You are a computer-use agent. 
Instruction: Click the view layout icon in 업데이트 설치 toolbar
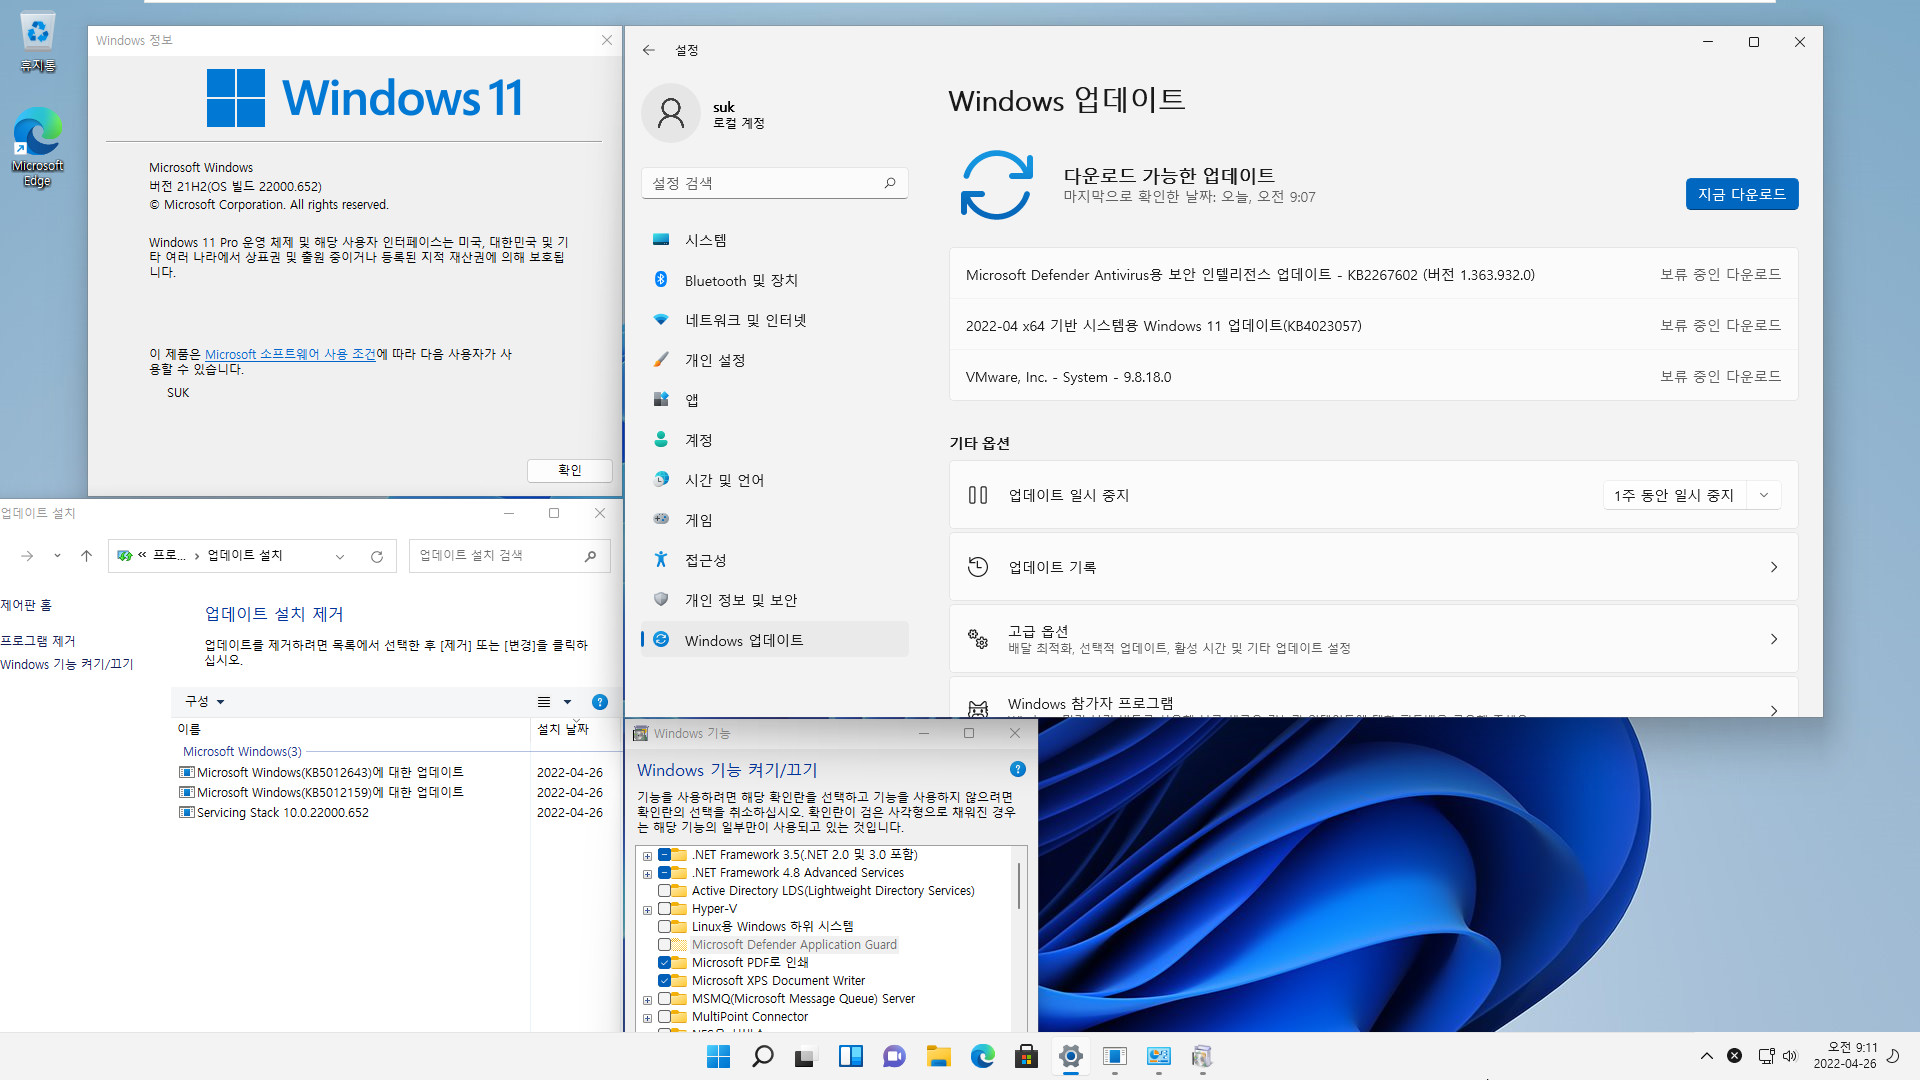point(544,702)
